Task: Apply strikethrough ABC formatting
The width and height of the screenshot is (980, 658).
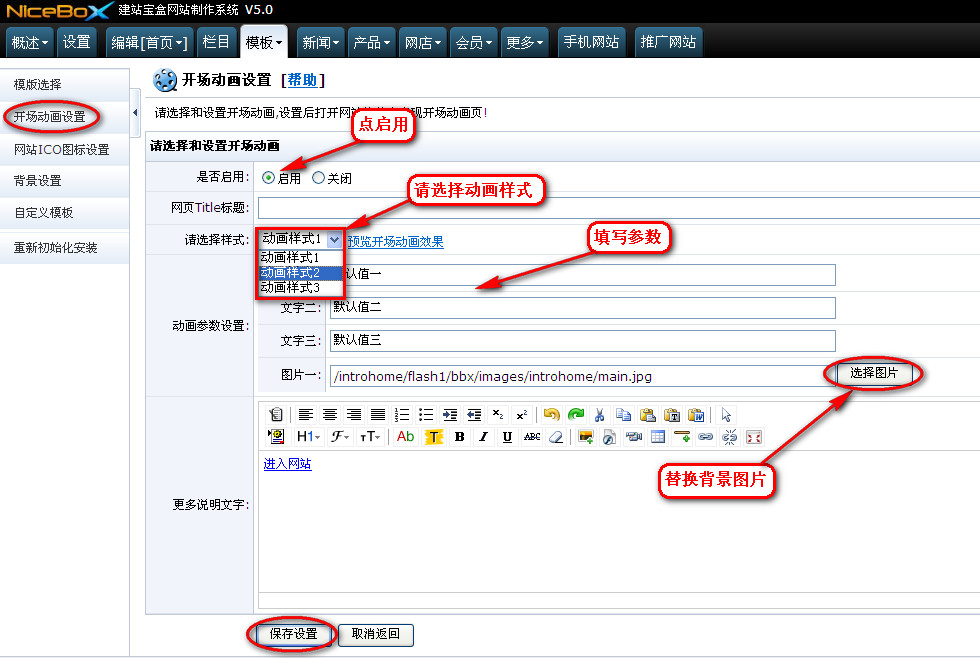Action: click(x=532, y=437)
